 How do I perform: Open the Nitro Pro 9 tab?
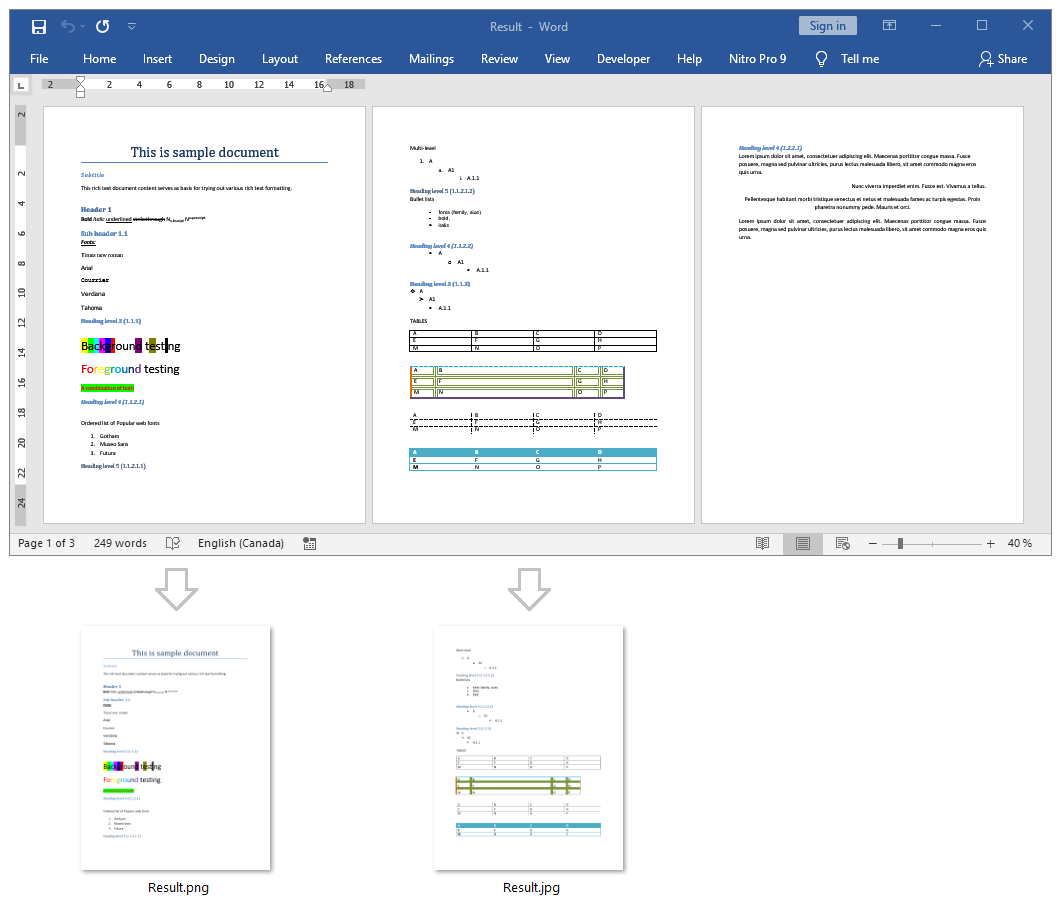[x=757, y=59]
